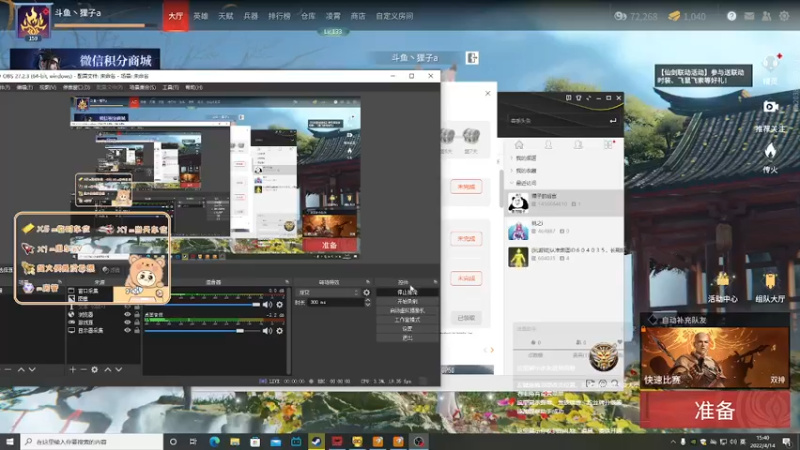Viewport: 800px width, 450px height.
Task: Go to next page arrow in white panel
Action: (x=492, y=350)
